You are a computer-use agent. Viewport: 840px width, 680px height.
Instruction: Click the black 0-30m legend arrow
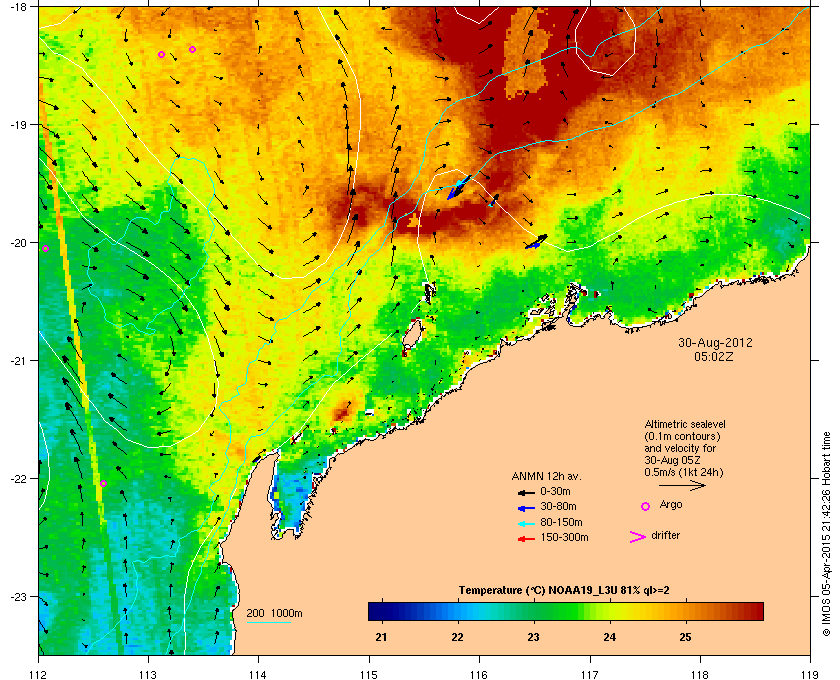[526, 492]
